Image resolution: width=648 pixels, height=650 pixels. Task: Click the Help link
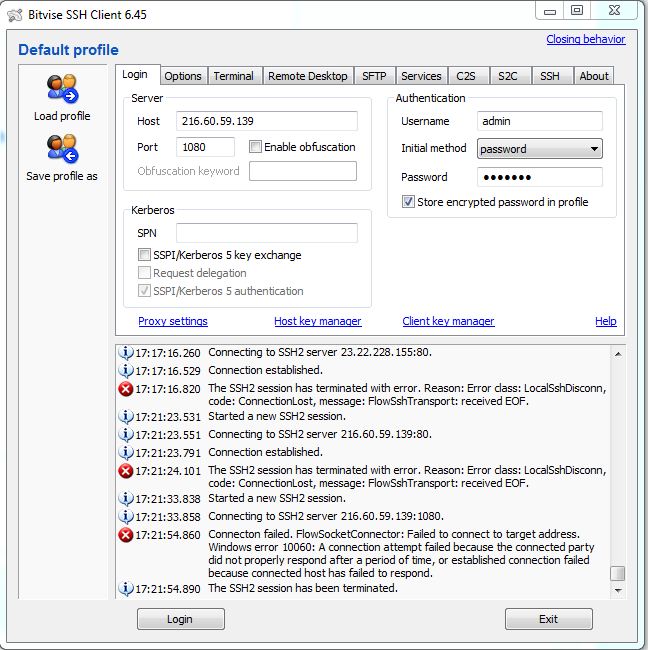pyautogui.click(x=606, y=321)
